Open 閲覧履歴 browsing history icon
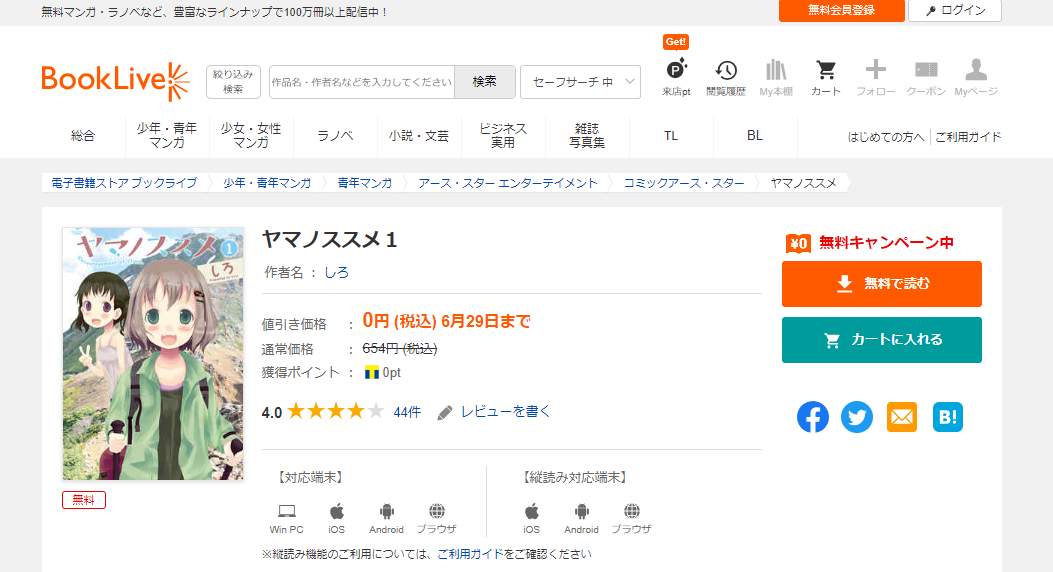Screen dimensions: 1053x572 (726, 71)
